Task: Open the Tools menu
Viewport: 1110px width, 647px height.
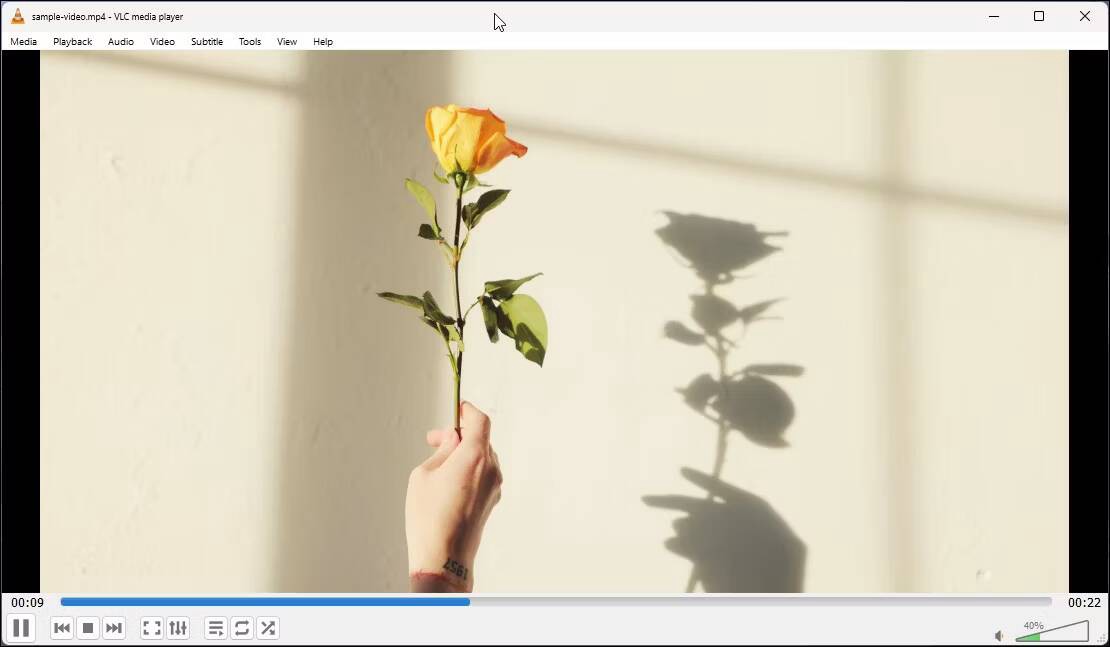Action: pyautogui.click(x=250, y=42)
